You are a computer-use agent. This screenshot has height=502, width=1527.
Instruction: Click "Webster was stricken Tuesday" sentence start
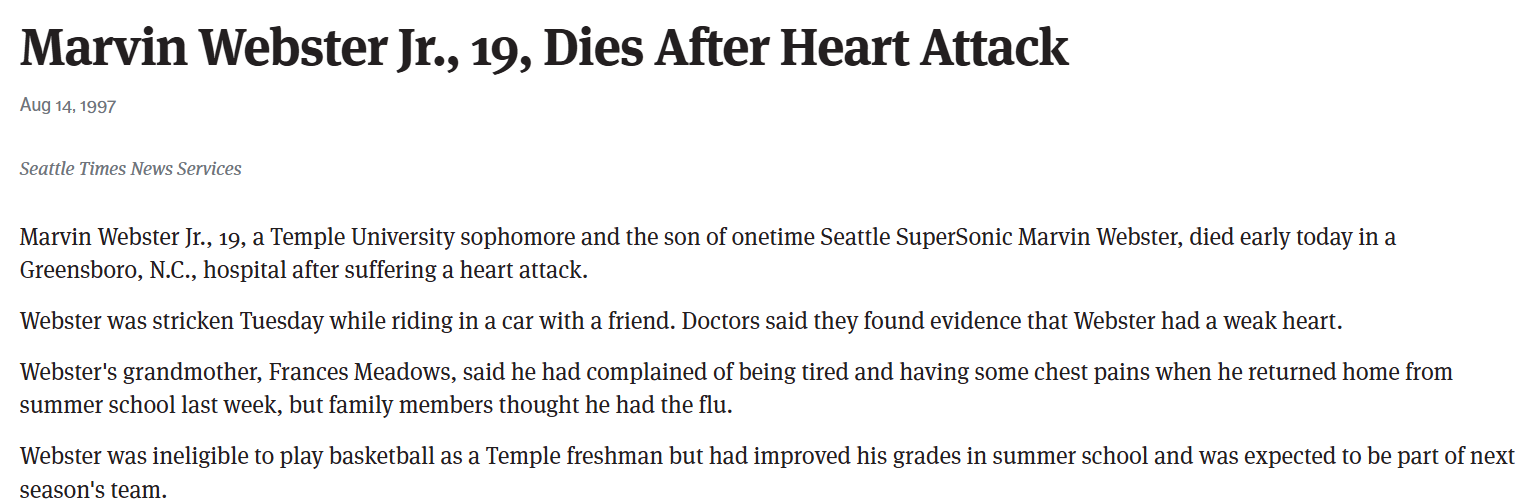pyautogui.click(x=155, y=322)
